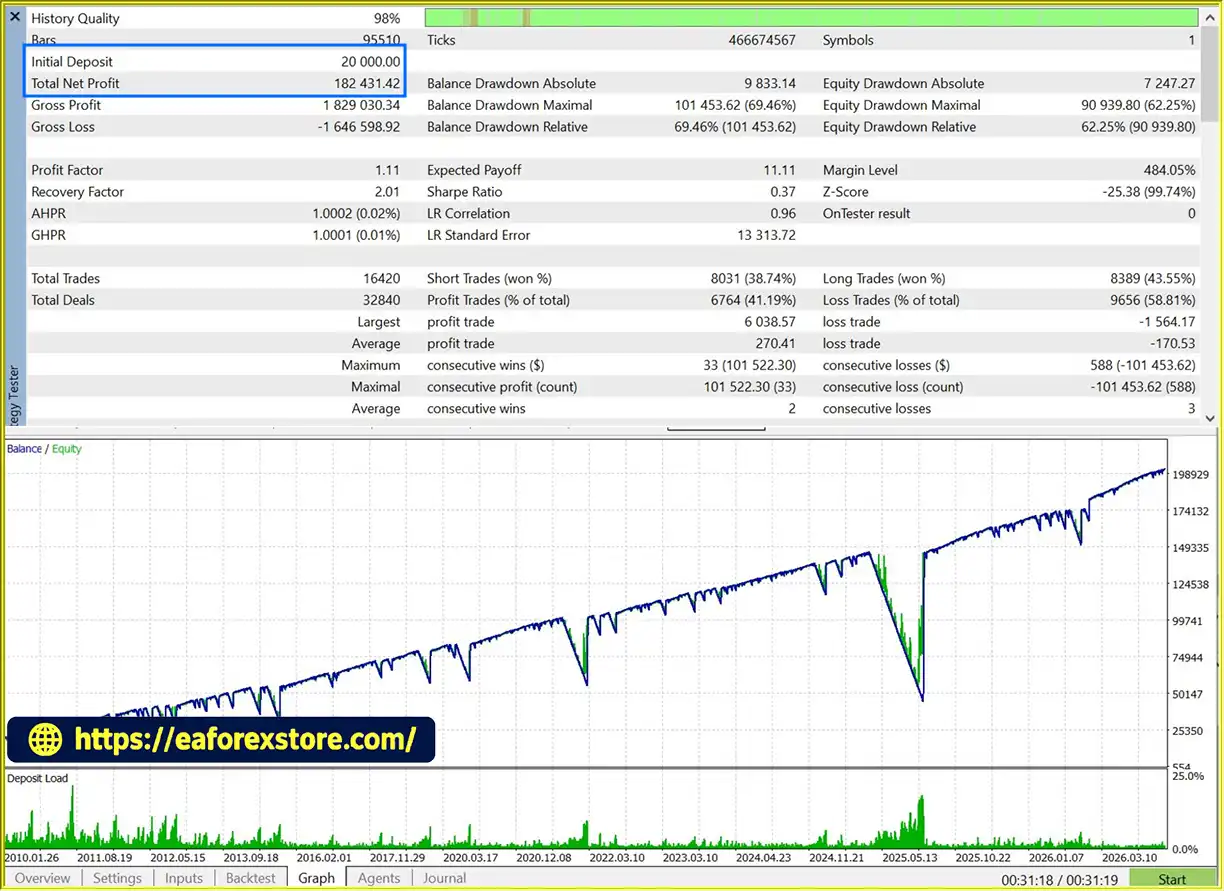1224x891 pixels.
Task: Show the Journal tab
Action: [445, 878]
